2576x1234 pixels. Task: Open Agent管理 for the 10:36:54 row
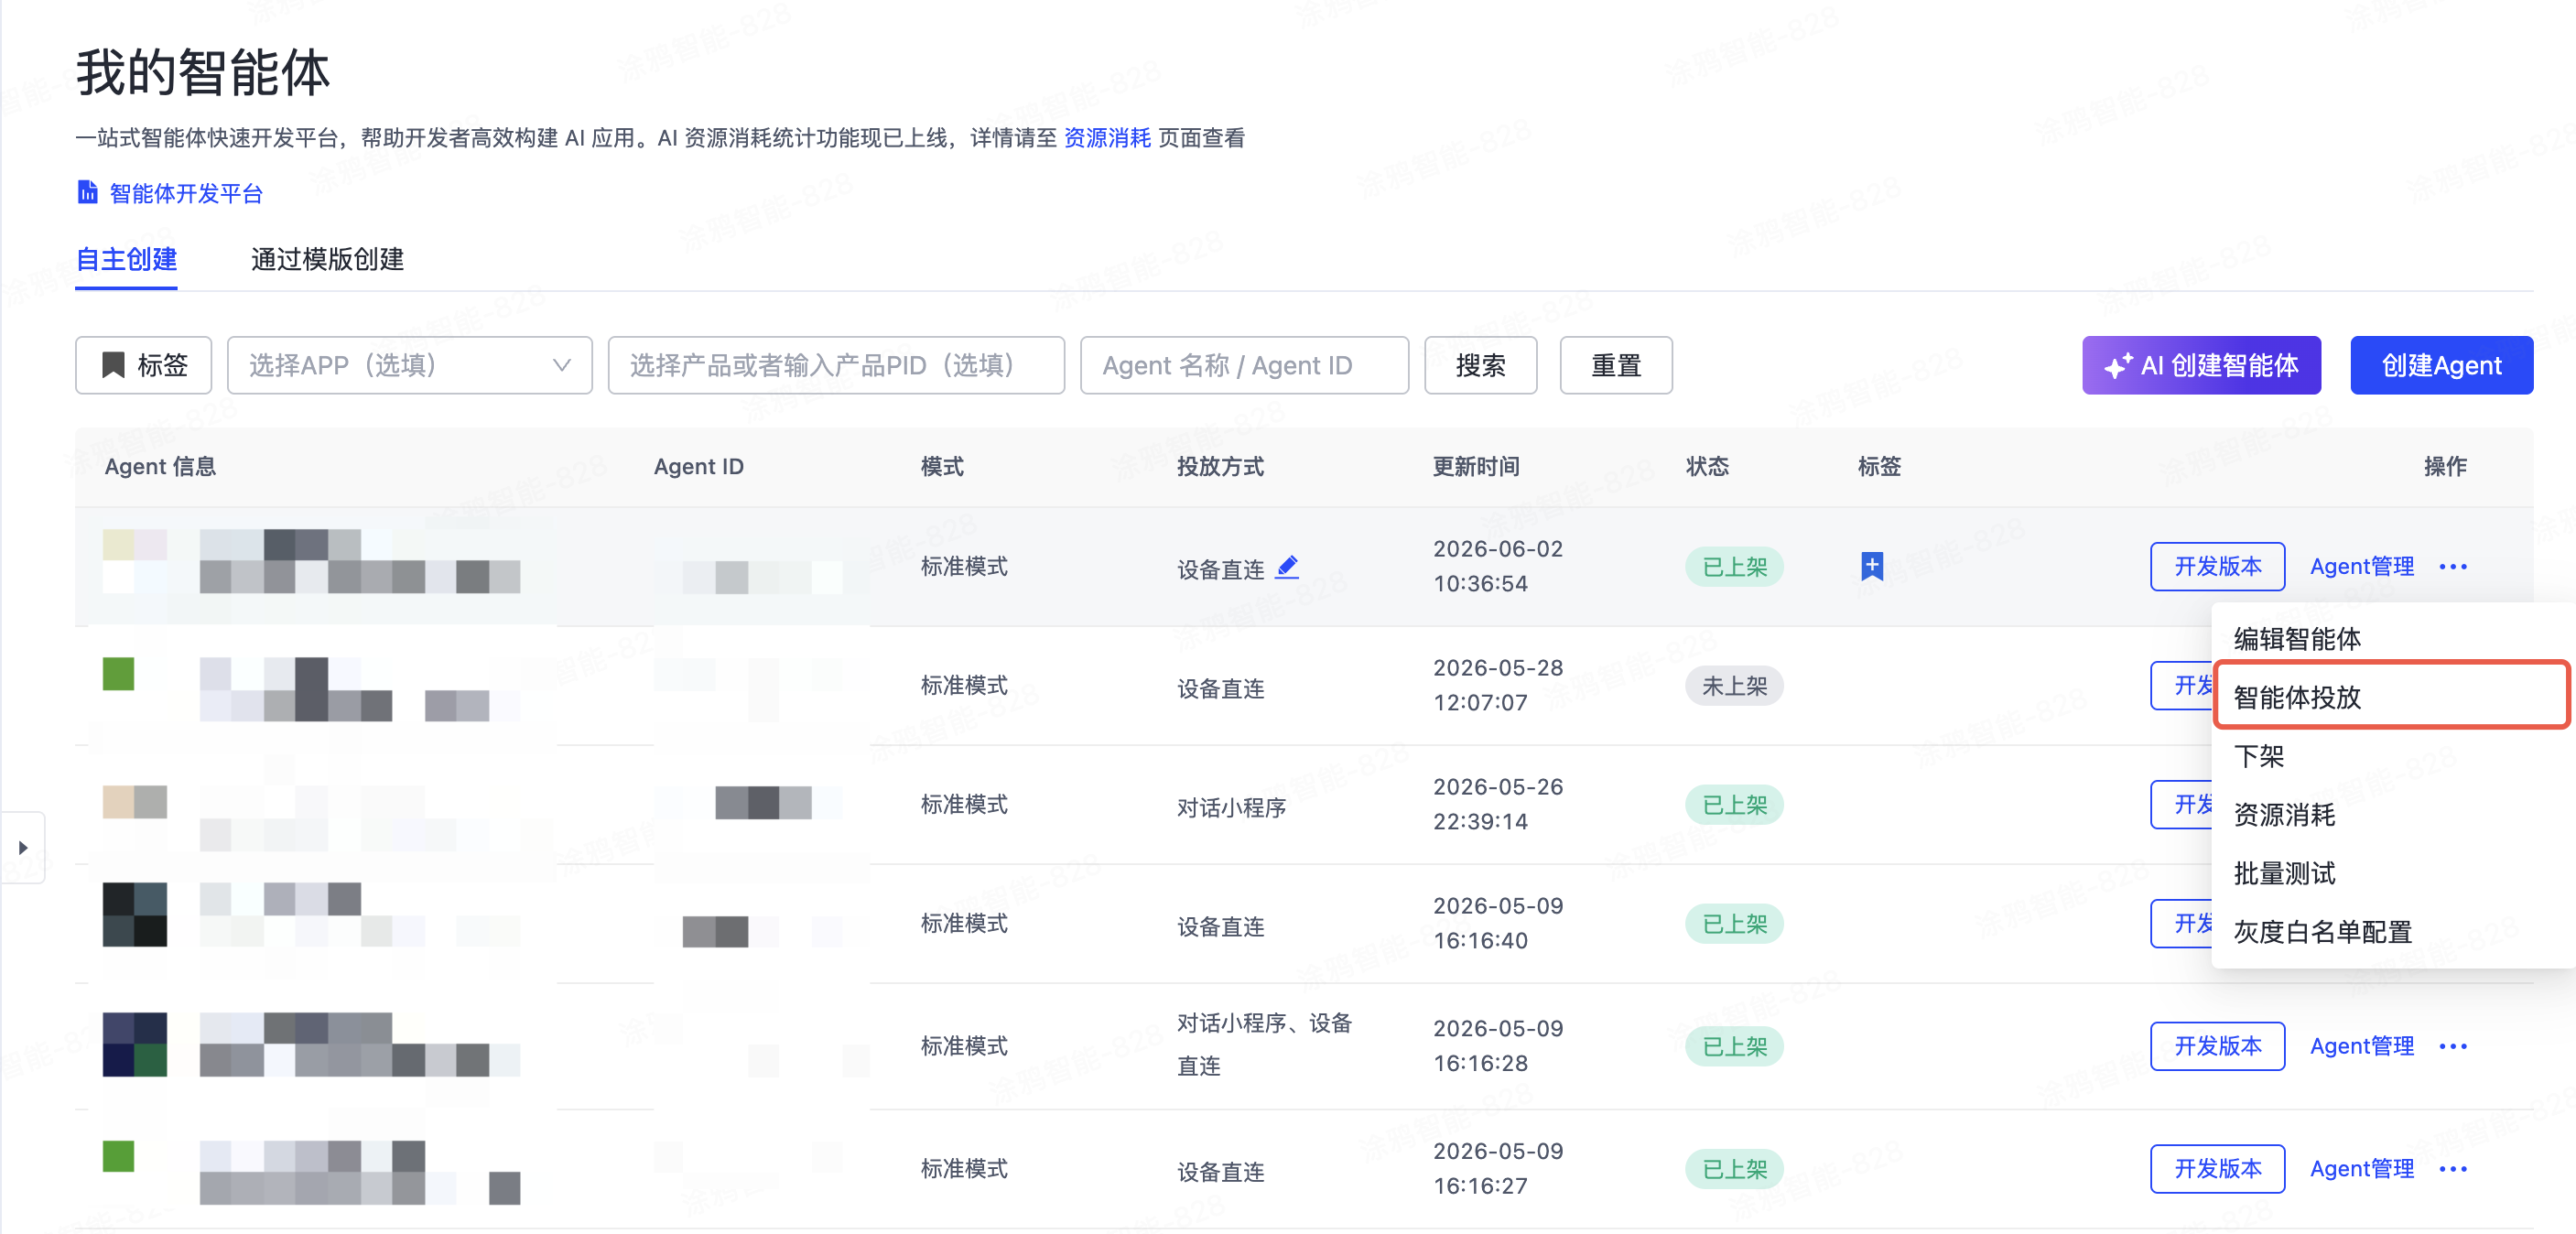pyautogui.click(x=2361, y=567)
